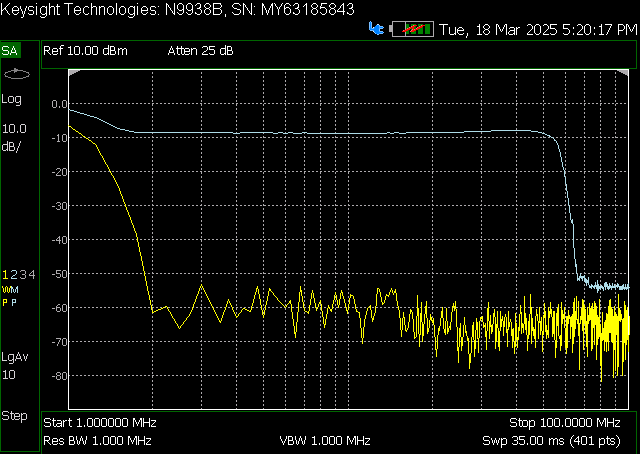640x454 pixels.
Task: Click the left reference triangle marker at graph top
Action: (x=74, y=73)
